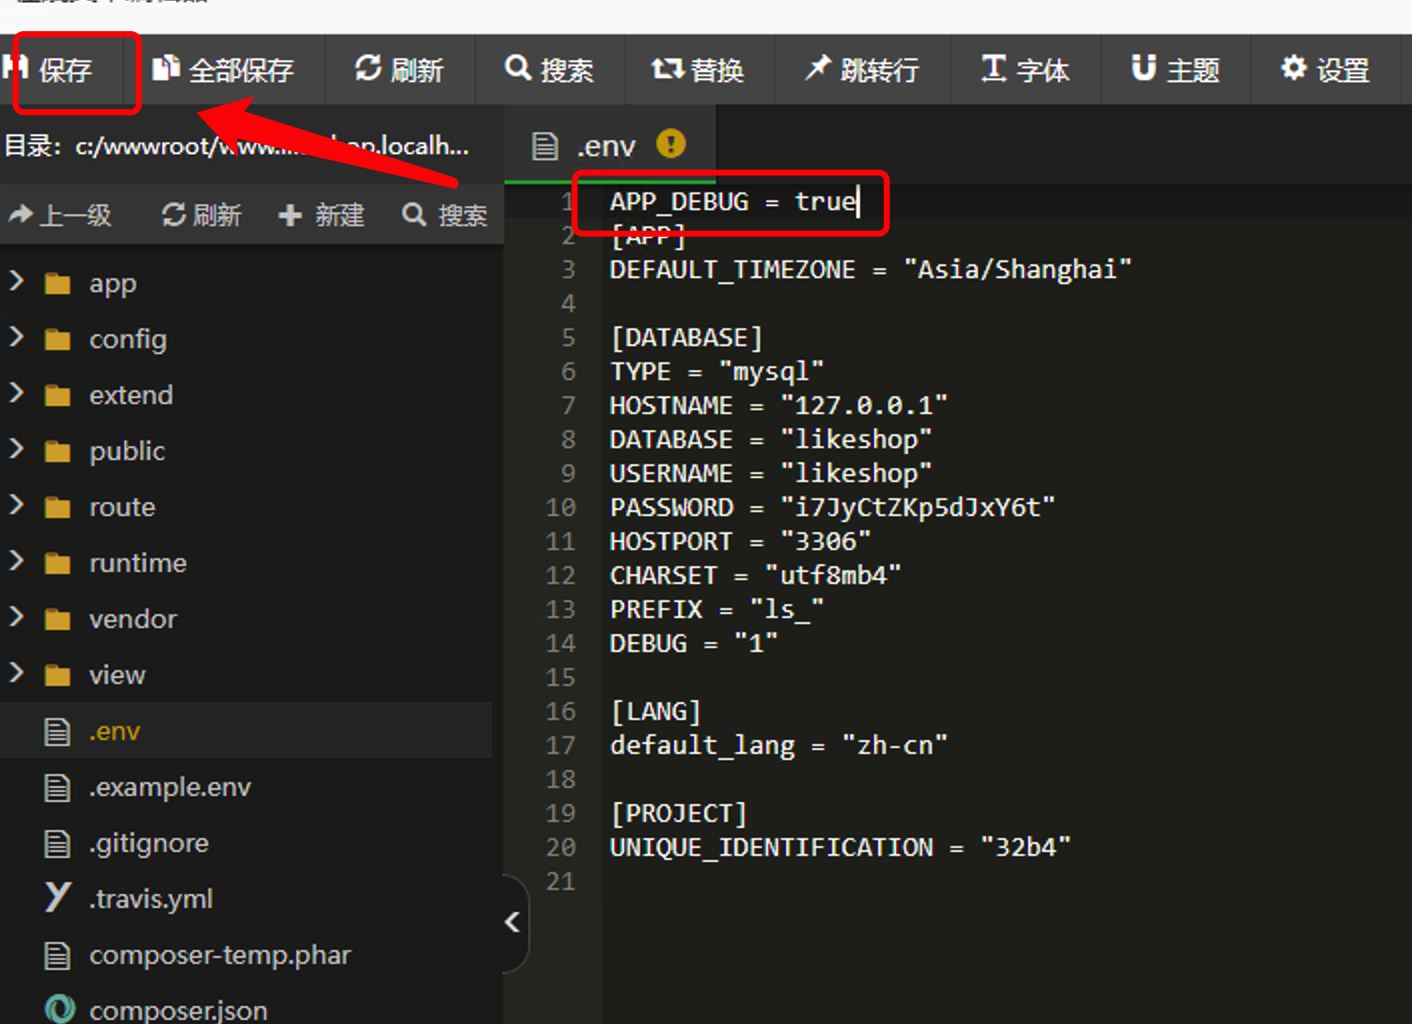Click the view folder icon
The image size is (1412, 1024).
pyautogui.click(x=58, y=676)
